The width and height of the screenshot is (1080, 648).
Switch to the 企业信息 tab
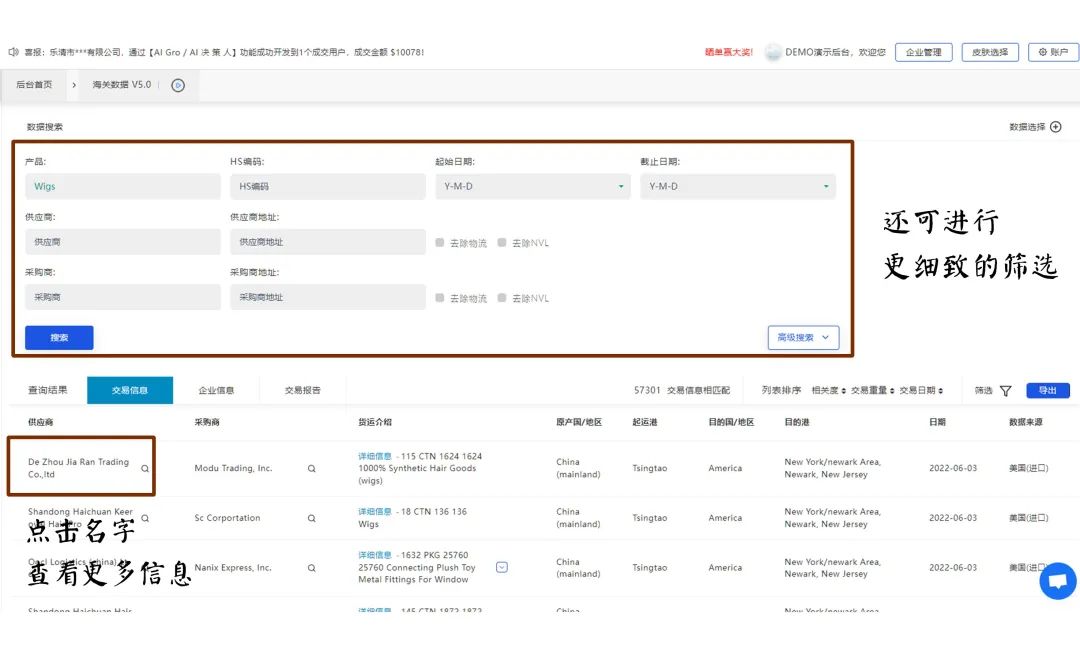[216, 391]
